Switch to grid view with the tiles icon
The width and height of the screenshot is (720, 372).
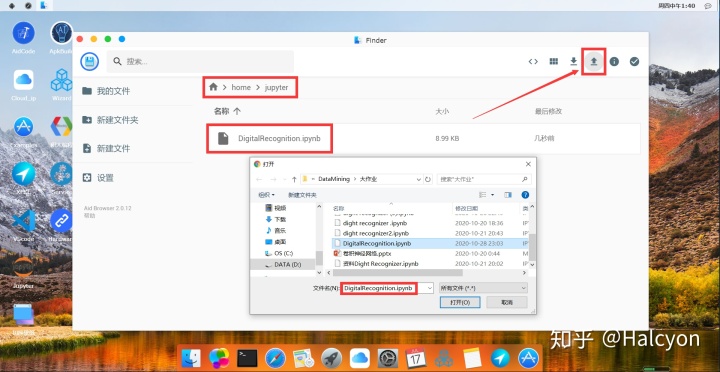click(554, 62)
